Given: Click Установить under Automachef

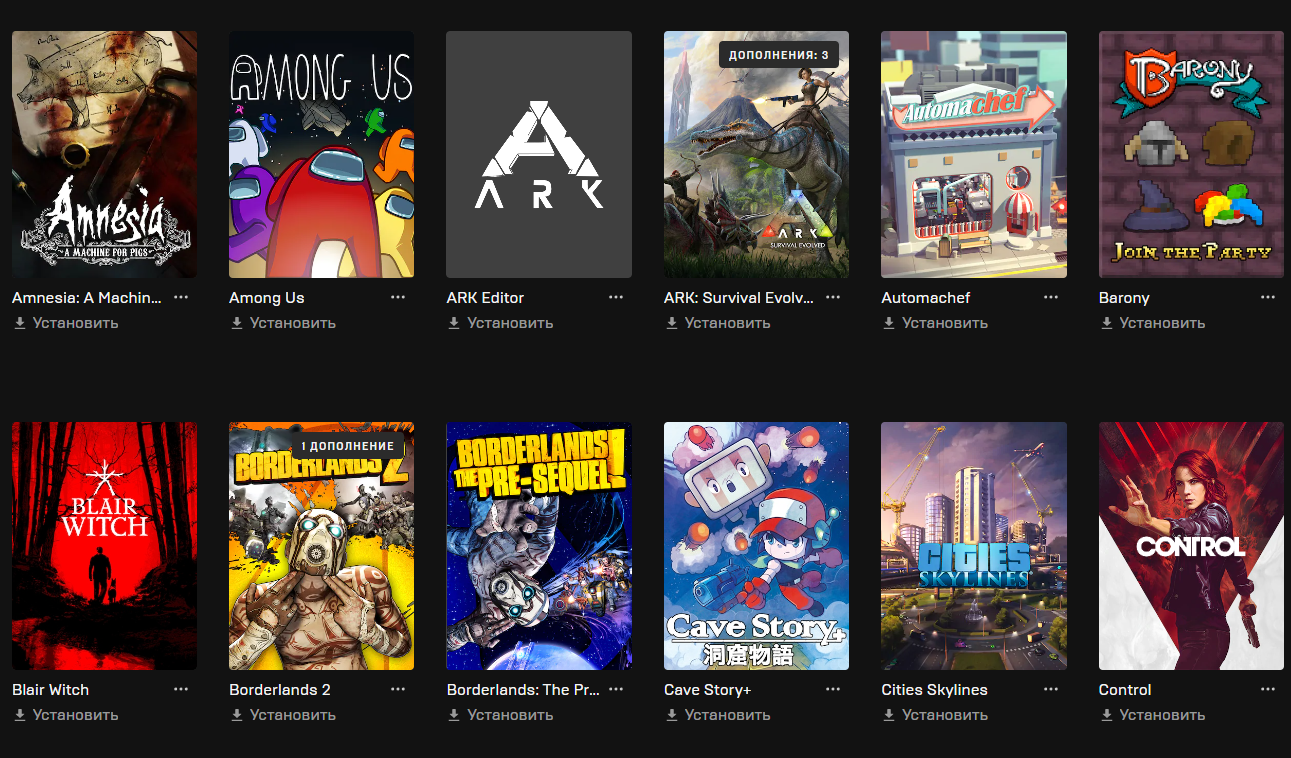Looking at the screenshot, I should 936,323.
